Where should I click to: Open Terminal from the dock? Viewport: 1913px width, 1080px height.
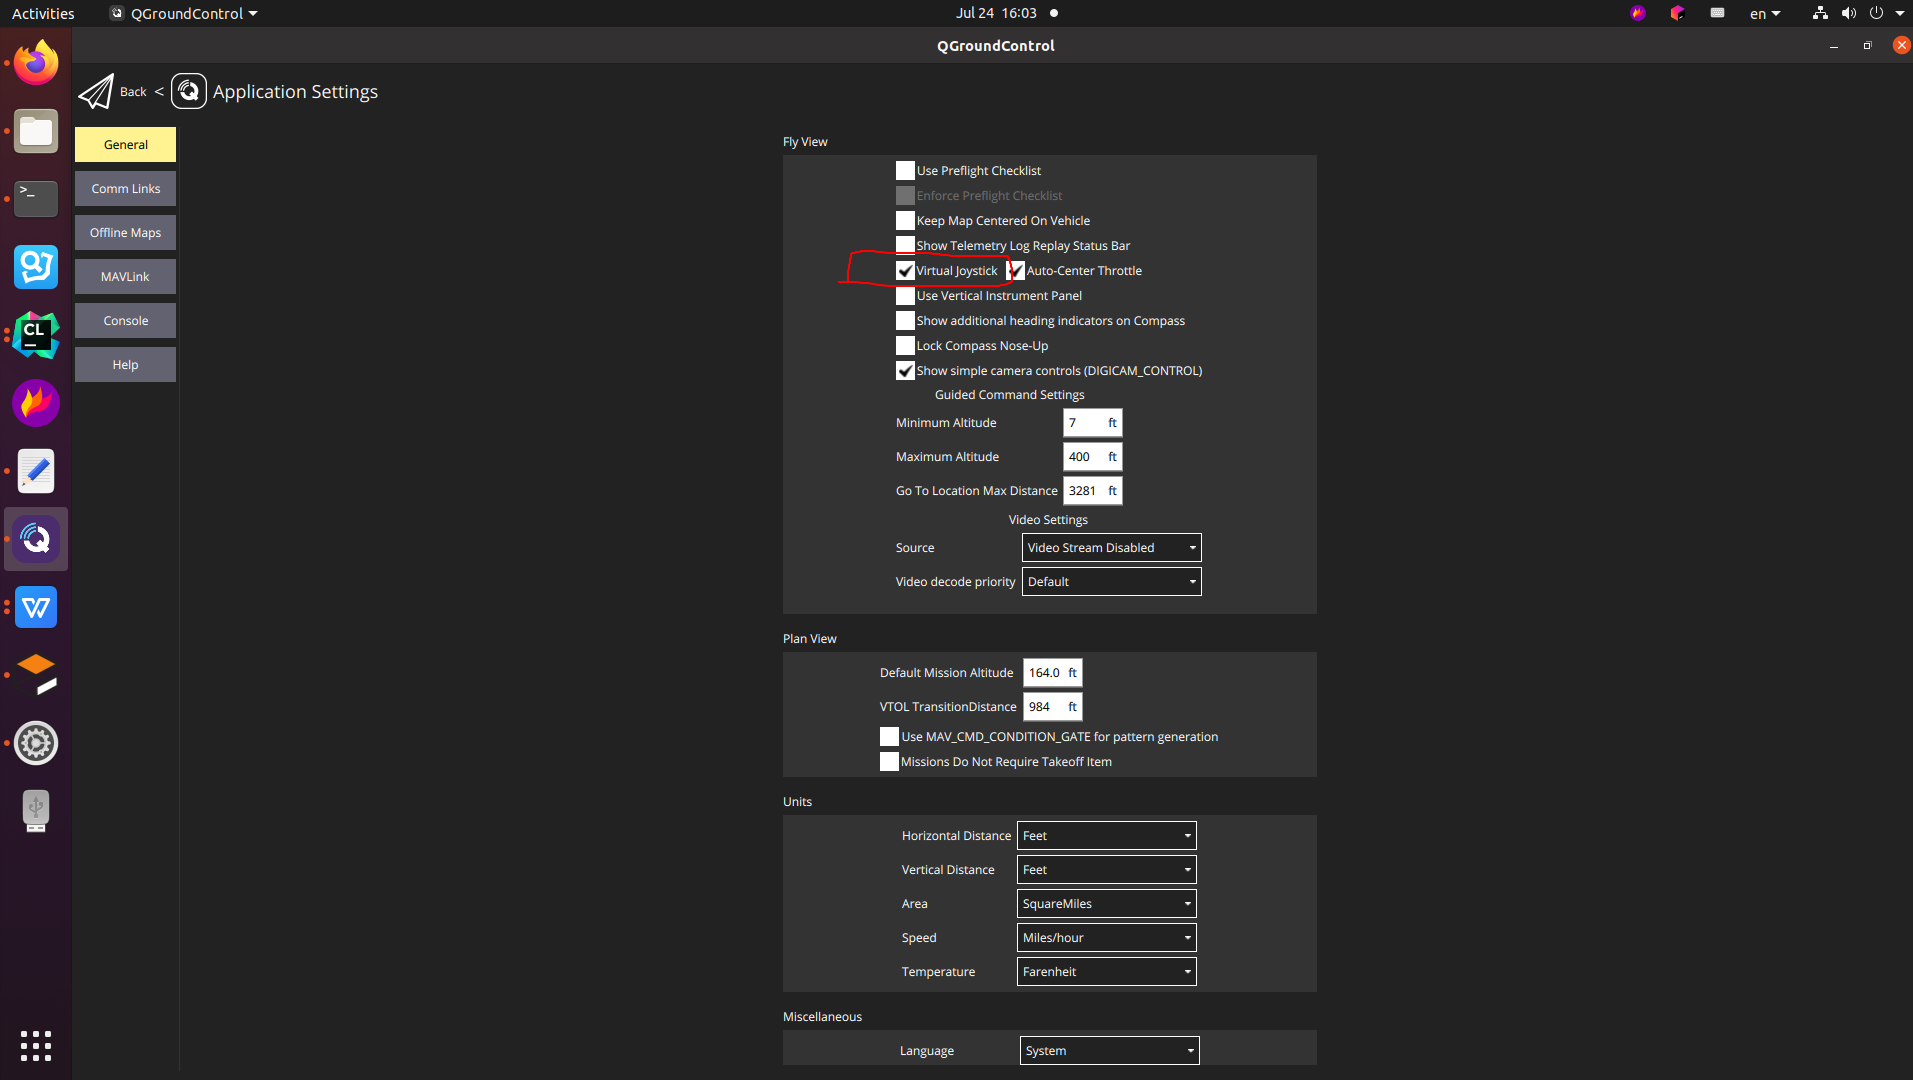pyautogui.click(x=36, y=198)
